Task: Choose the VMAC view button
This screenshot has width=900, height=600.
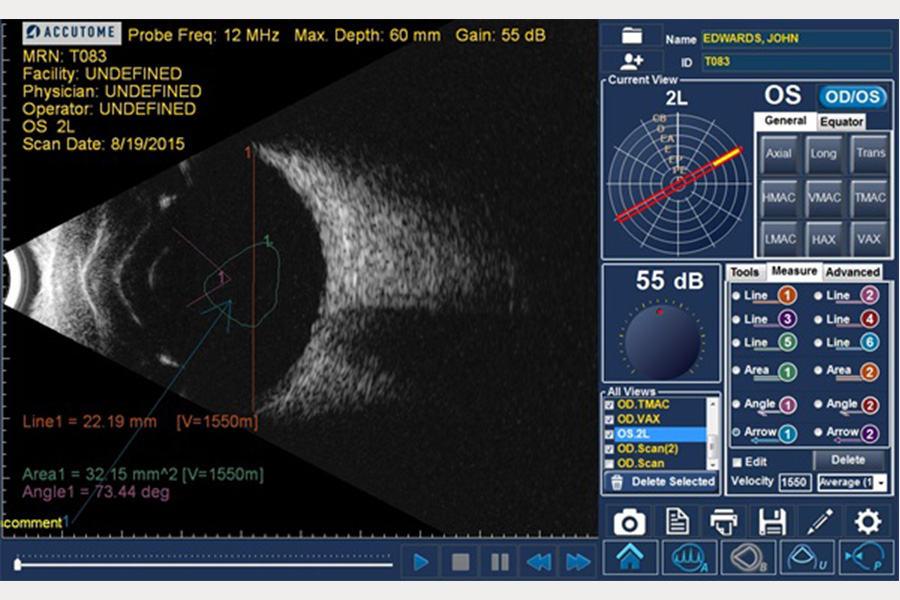Action: (x=824, y=198)
